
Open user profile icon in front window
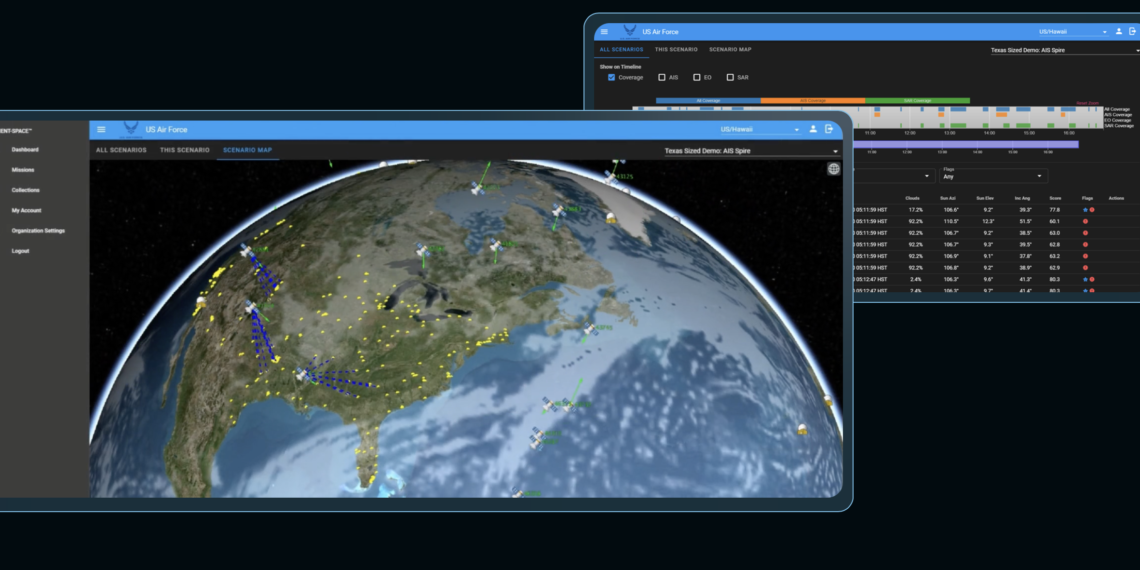(x=814, y=129)
